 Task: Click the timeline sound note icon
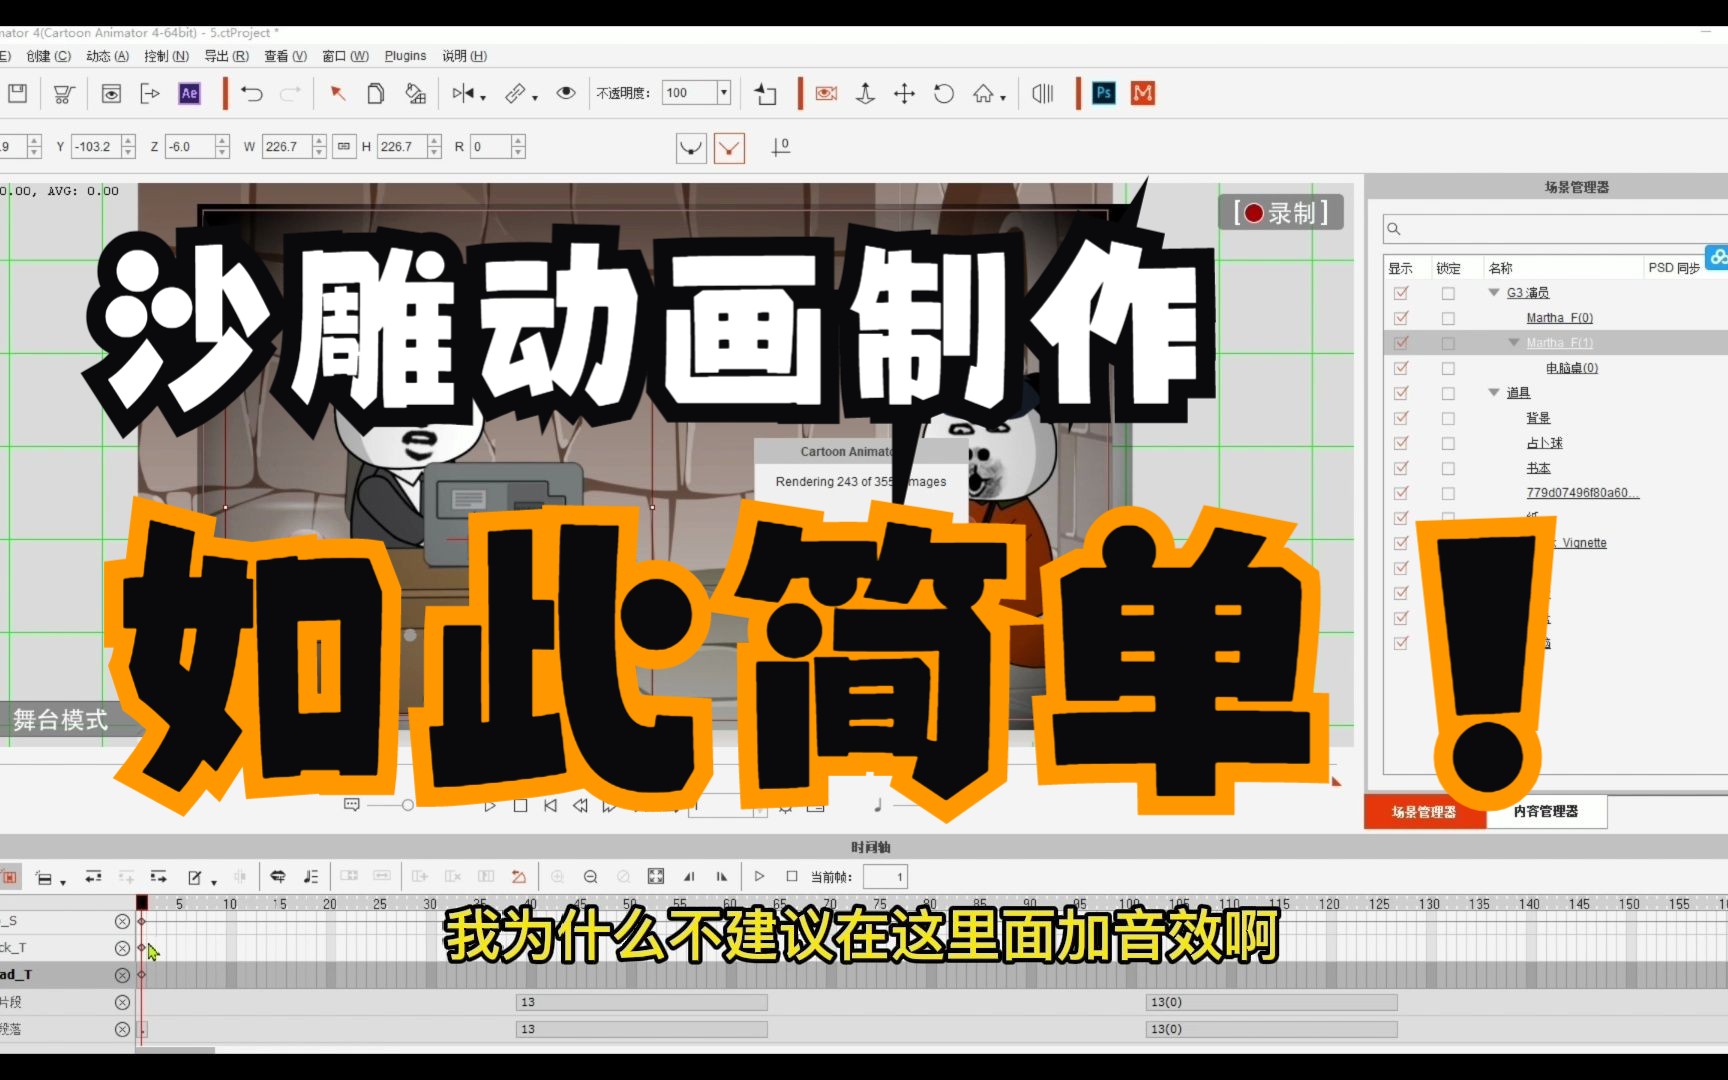pyautogui.click(x=311, y=877)
